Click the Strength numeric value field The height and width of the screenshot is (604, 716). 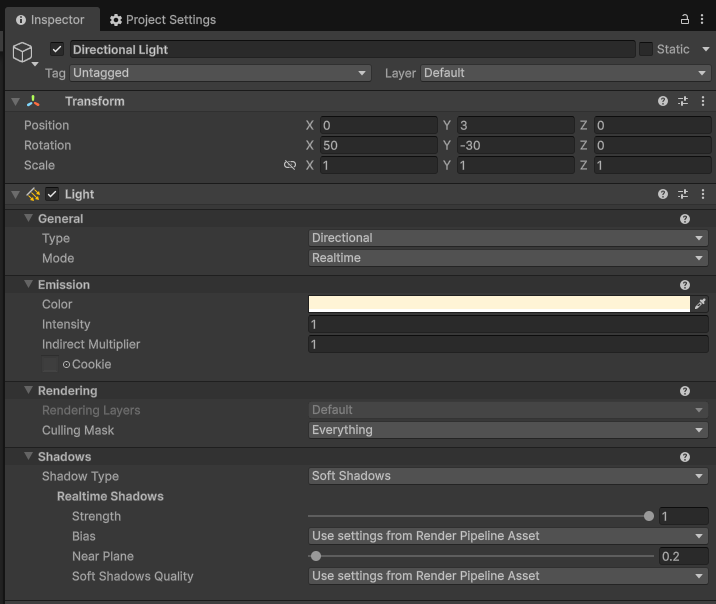684,516
